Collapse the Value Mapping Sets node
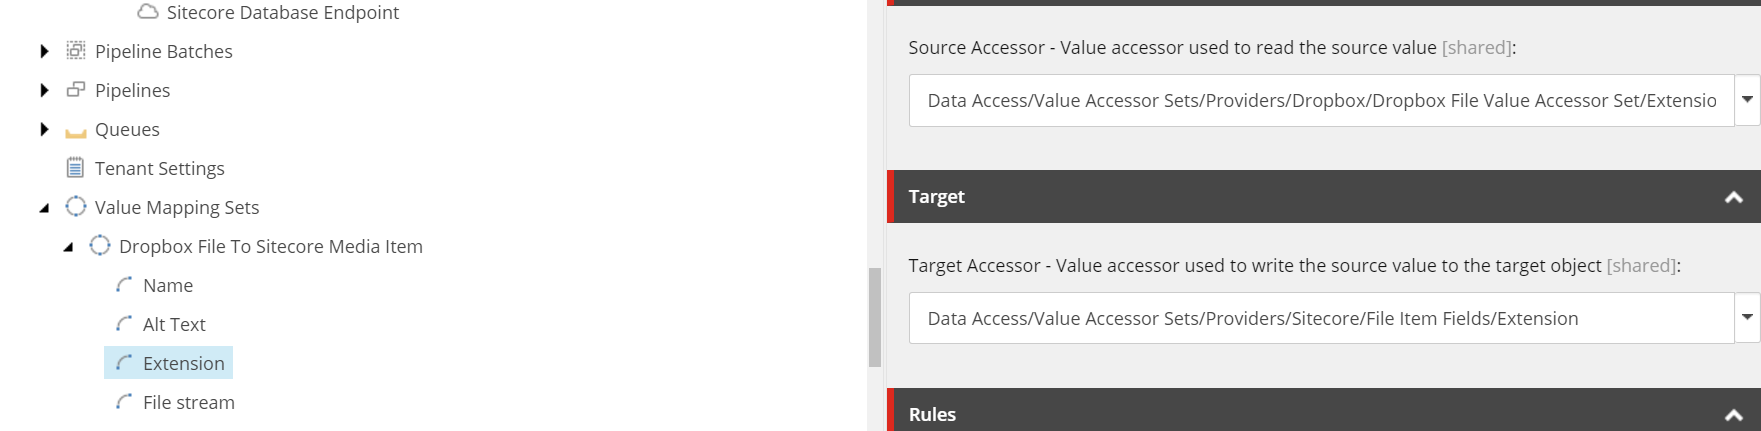 pos(44,208)
